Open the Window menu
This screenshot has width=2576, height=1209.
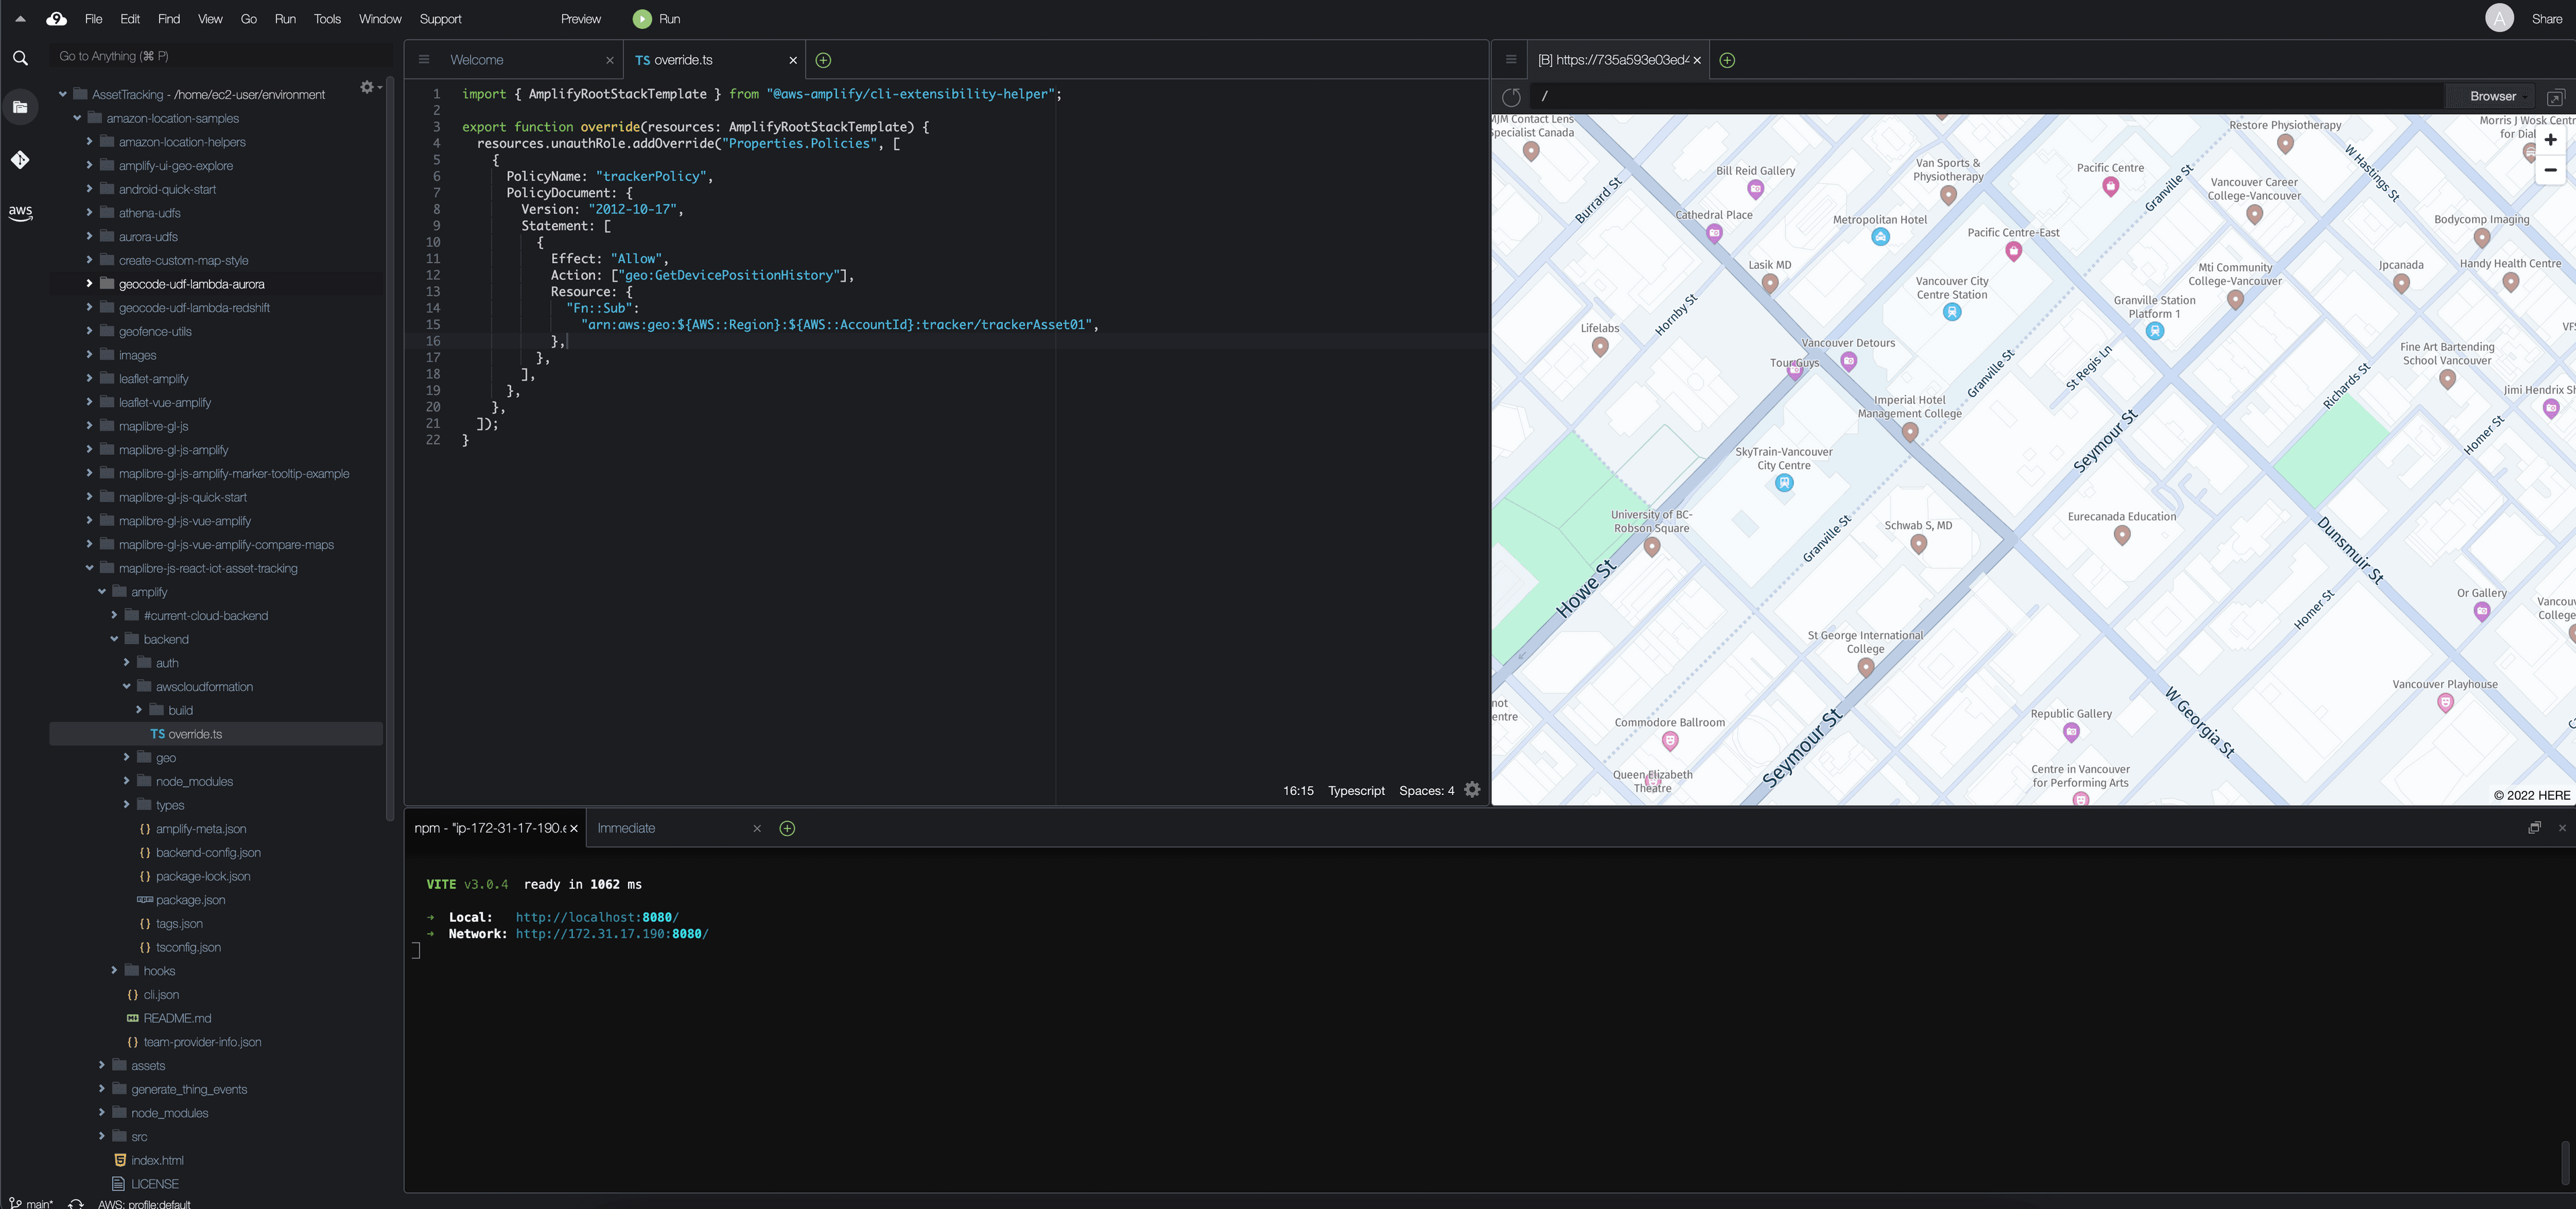[380, 19]
